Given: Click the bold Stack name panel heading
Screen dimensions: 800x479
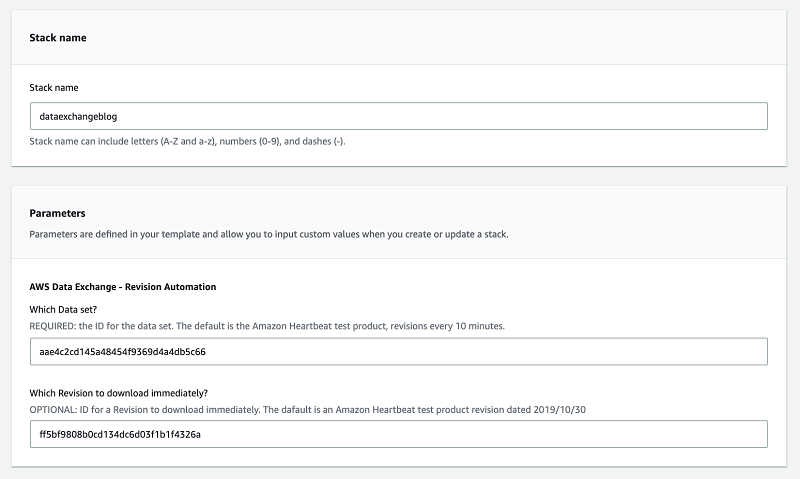Looking at the screenshot, I should [x=58, y=38].
